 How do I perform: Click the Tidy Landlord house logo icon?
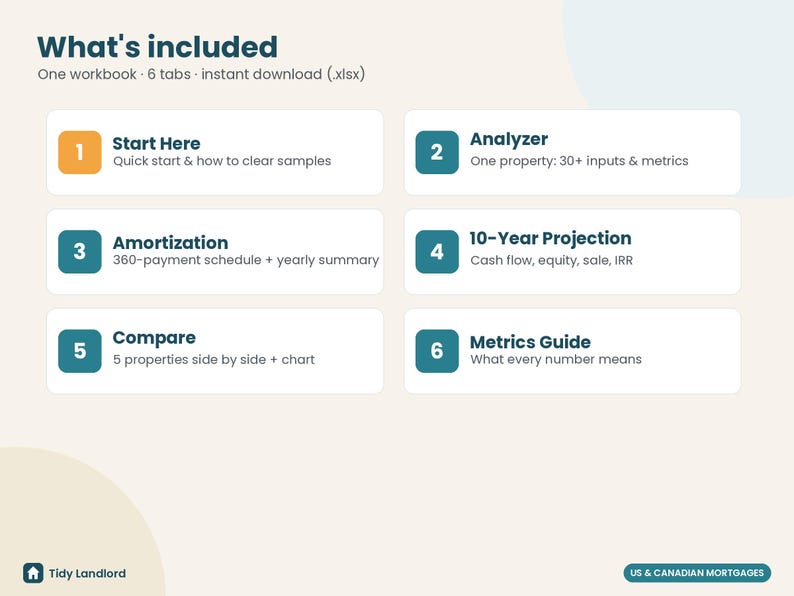[x=33, y=573]
